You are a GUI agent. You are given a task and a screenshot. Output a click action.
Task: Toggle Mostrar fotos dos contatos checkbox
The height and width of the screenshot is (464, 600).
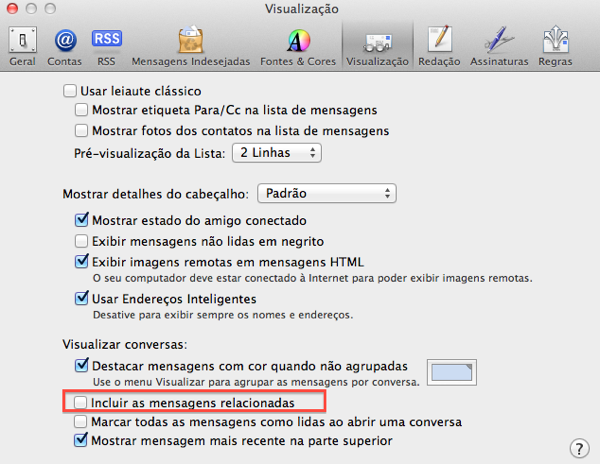(x=81, y=131)
